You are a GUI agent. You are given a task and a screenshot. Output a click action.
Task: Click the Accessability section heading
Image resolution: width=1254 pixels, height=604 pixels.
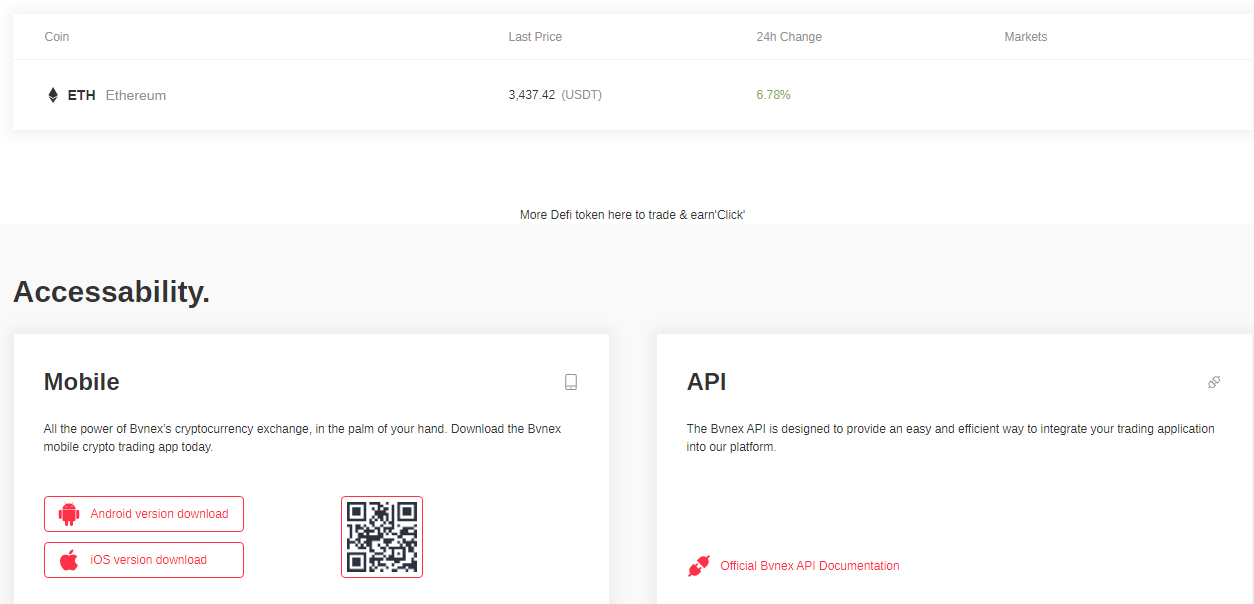click(111, 292)
